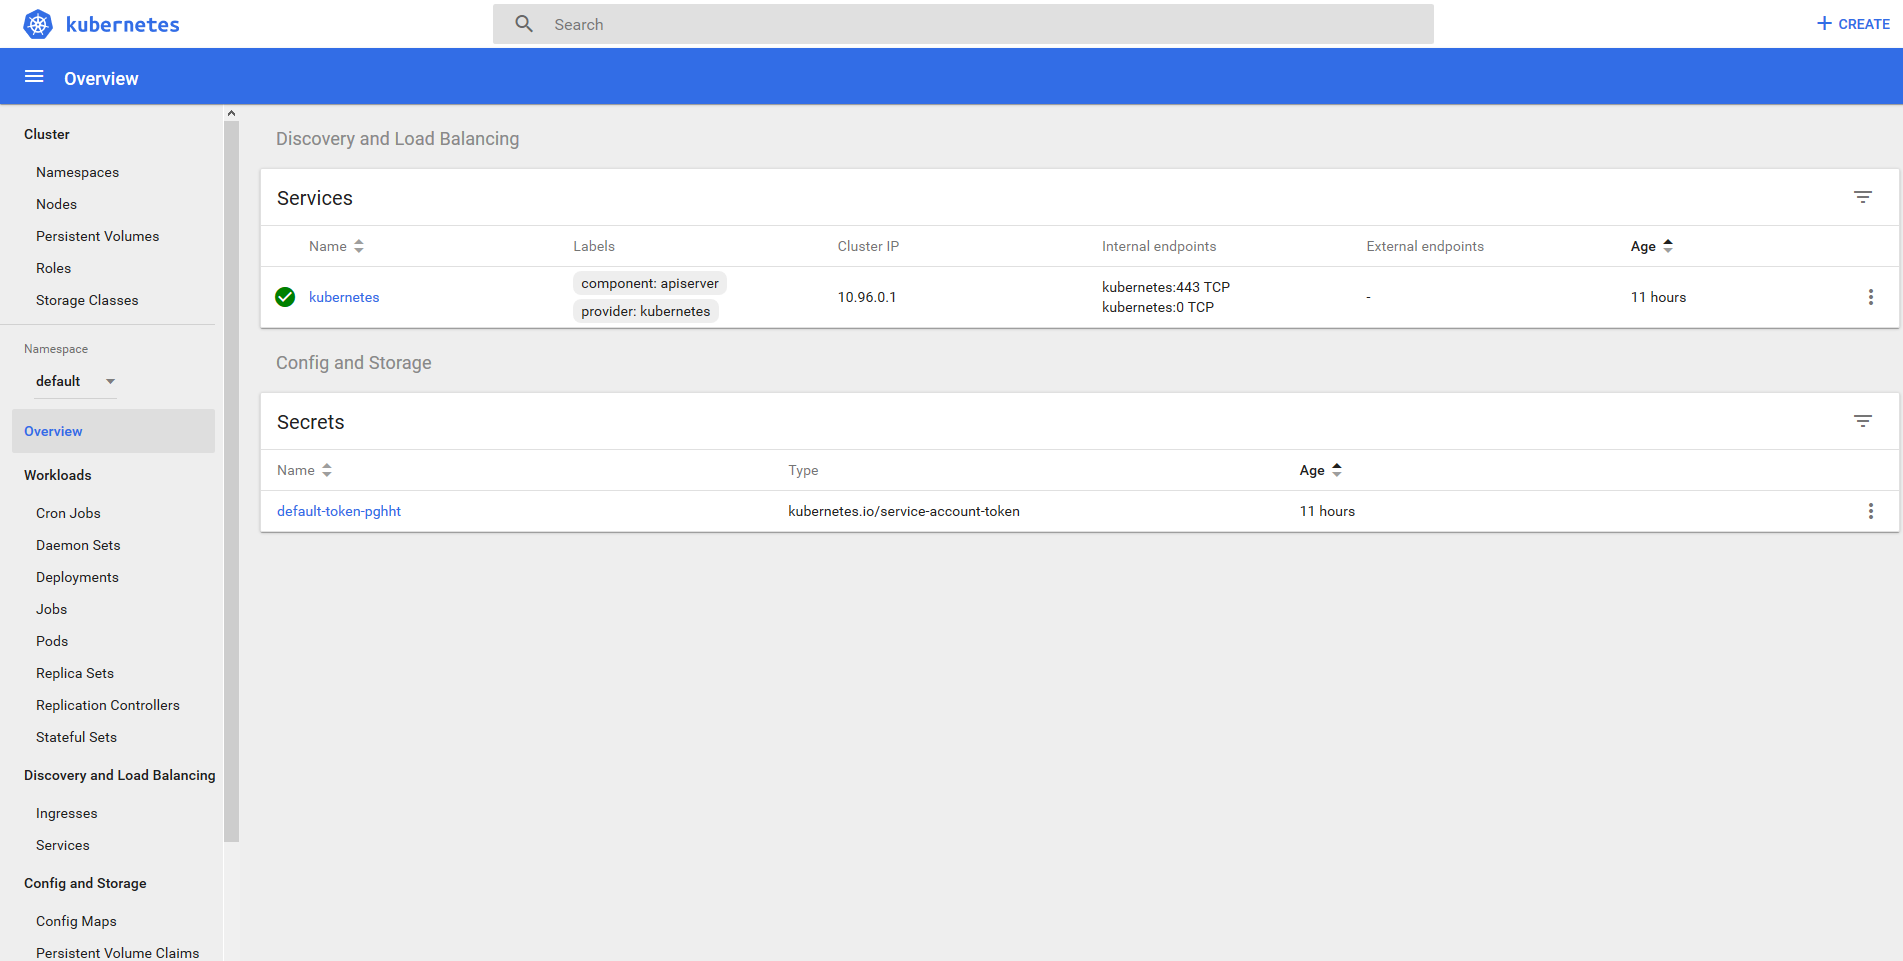Open Config and Storage in sidebar

pyautogui.click(x=85, y=883)
